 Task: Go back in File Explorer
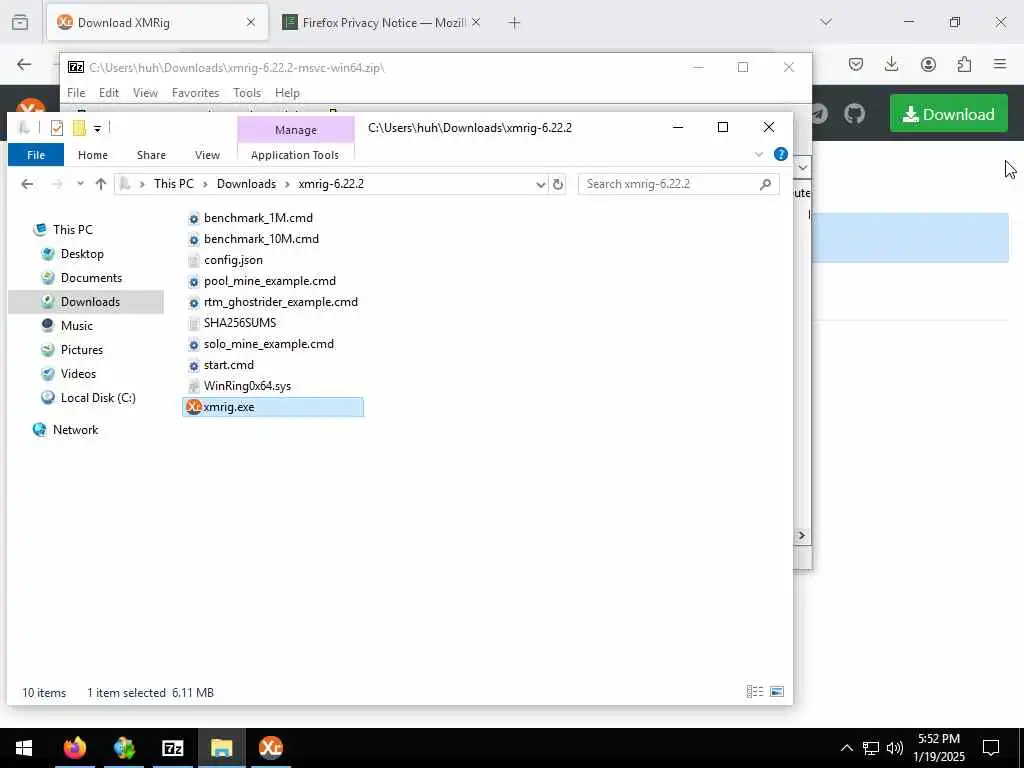coord(27,184)
